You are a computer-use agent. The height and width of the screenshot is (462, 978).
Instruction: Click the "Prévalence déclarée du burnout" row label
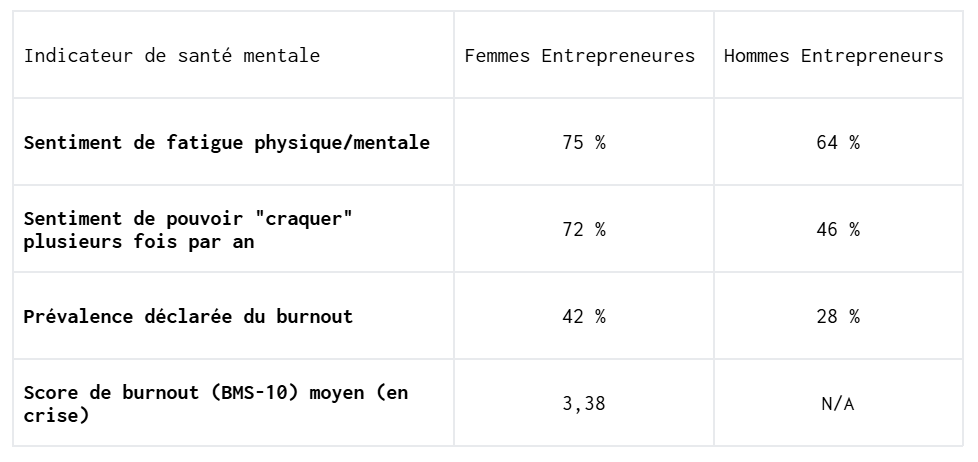(188, 317)
